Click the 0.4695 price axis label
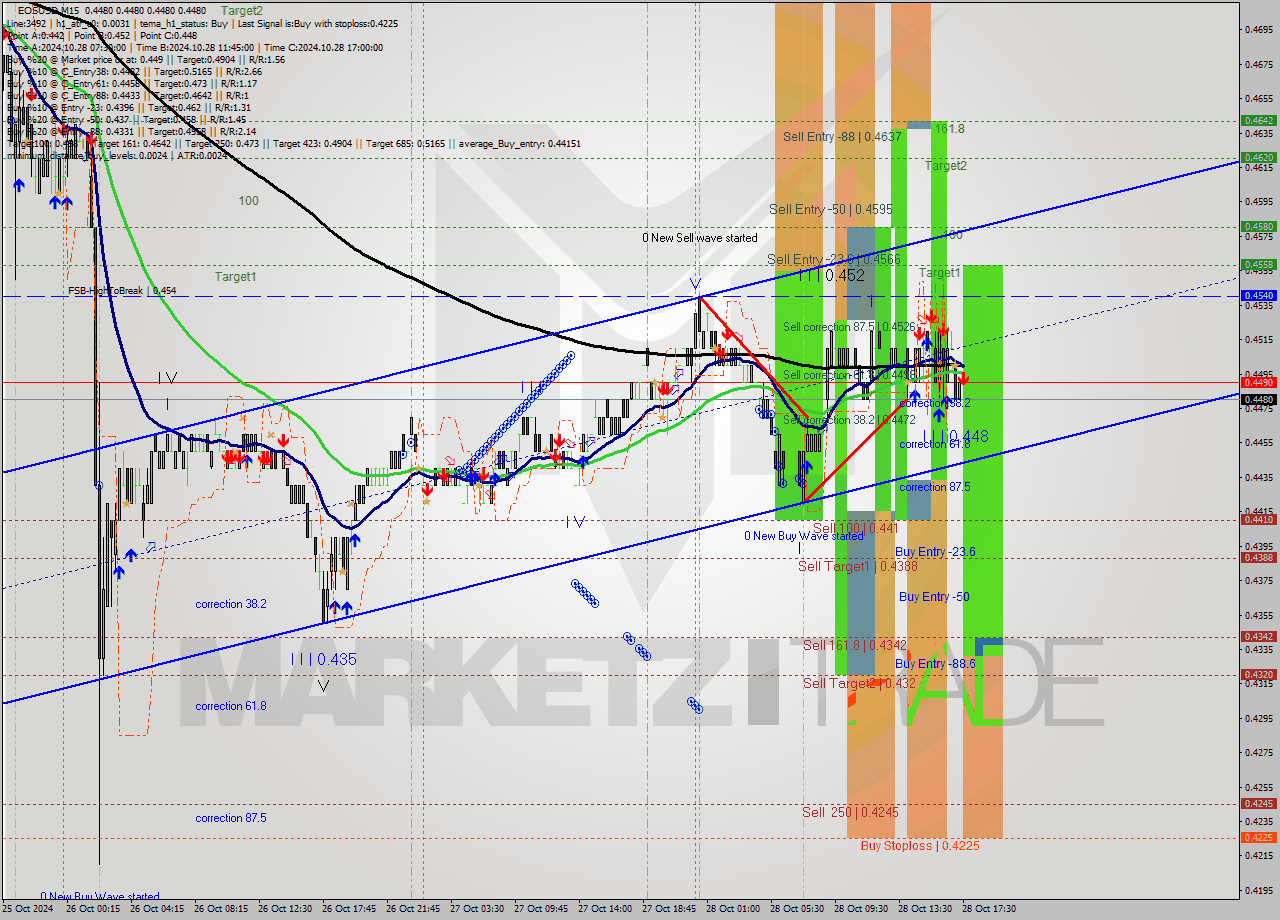 point(1260,30)
